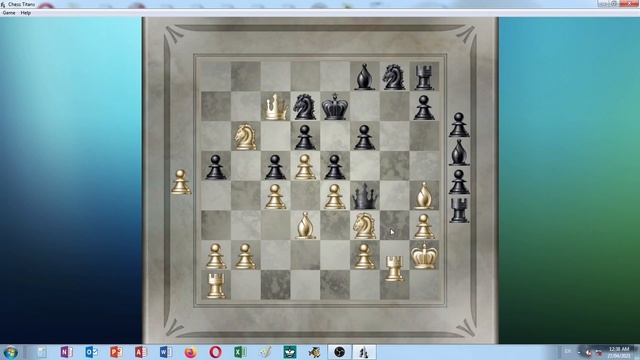The width and height of the screenshot is (640, 360).
Task: Select the white pawn on c4
Action: 276,197
